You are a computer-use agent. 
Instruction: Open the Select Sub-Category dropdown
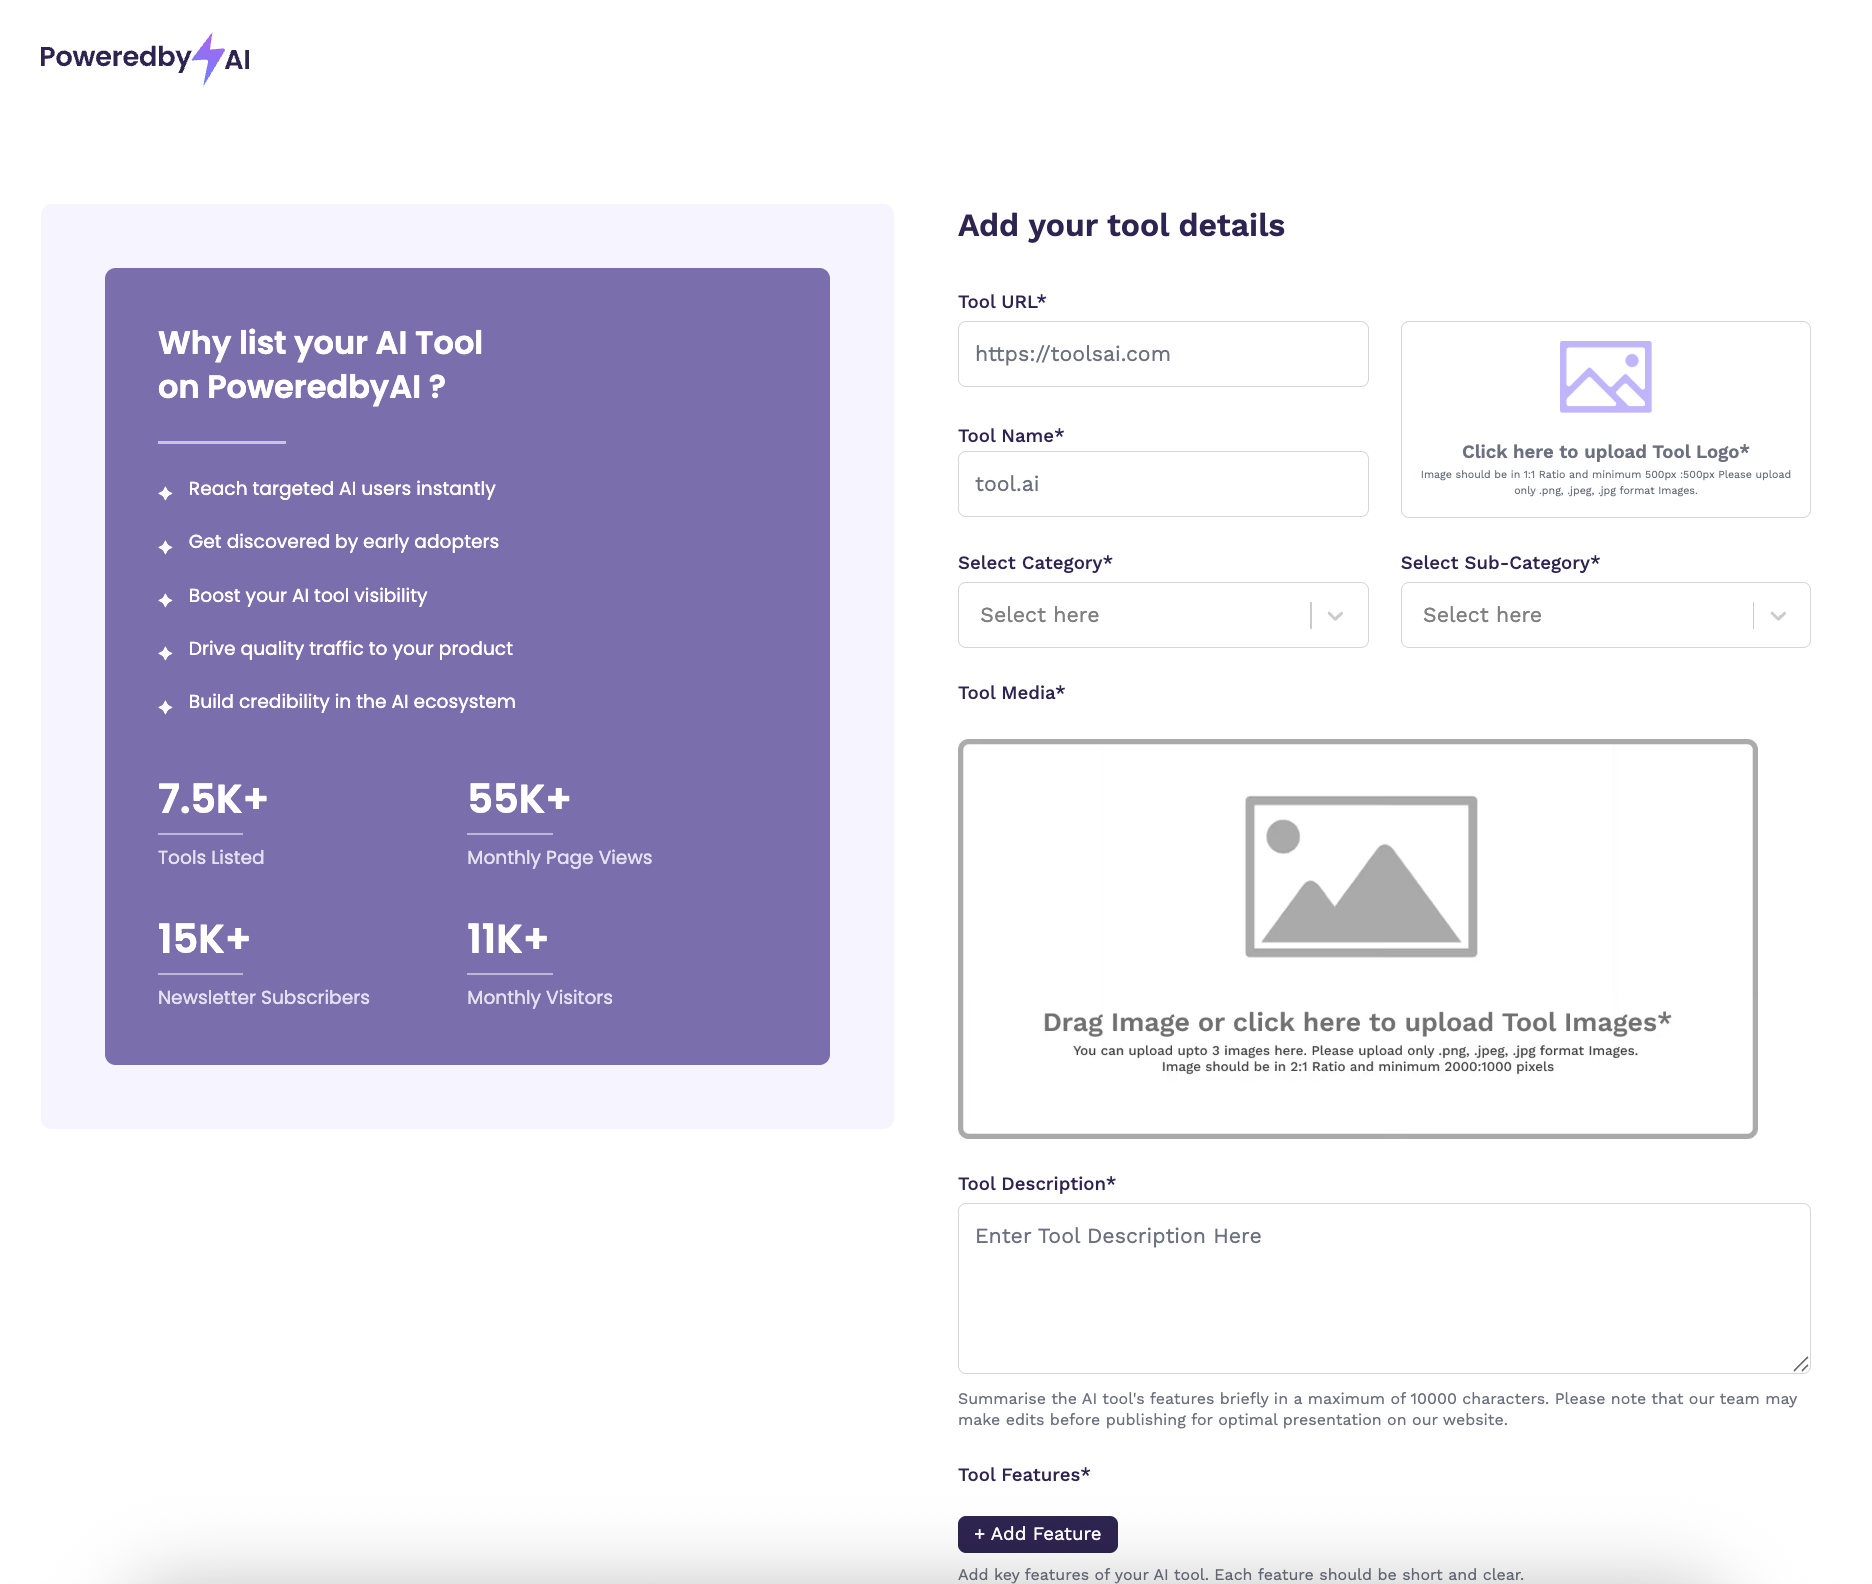[1605, 615]
